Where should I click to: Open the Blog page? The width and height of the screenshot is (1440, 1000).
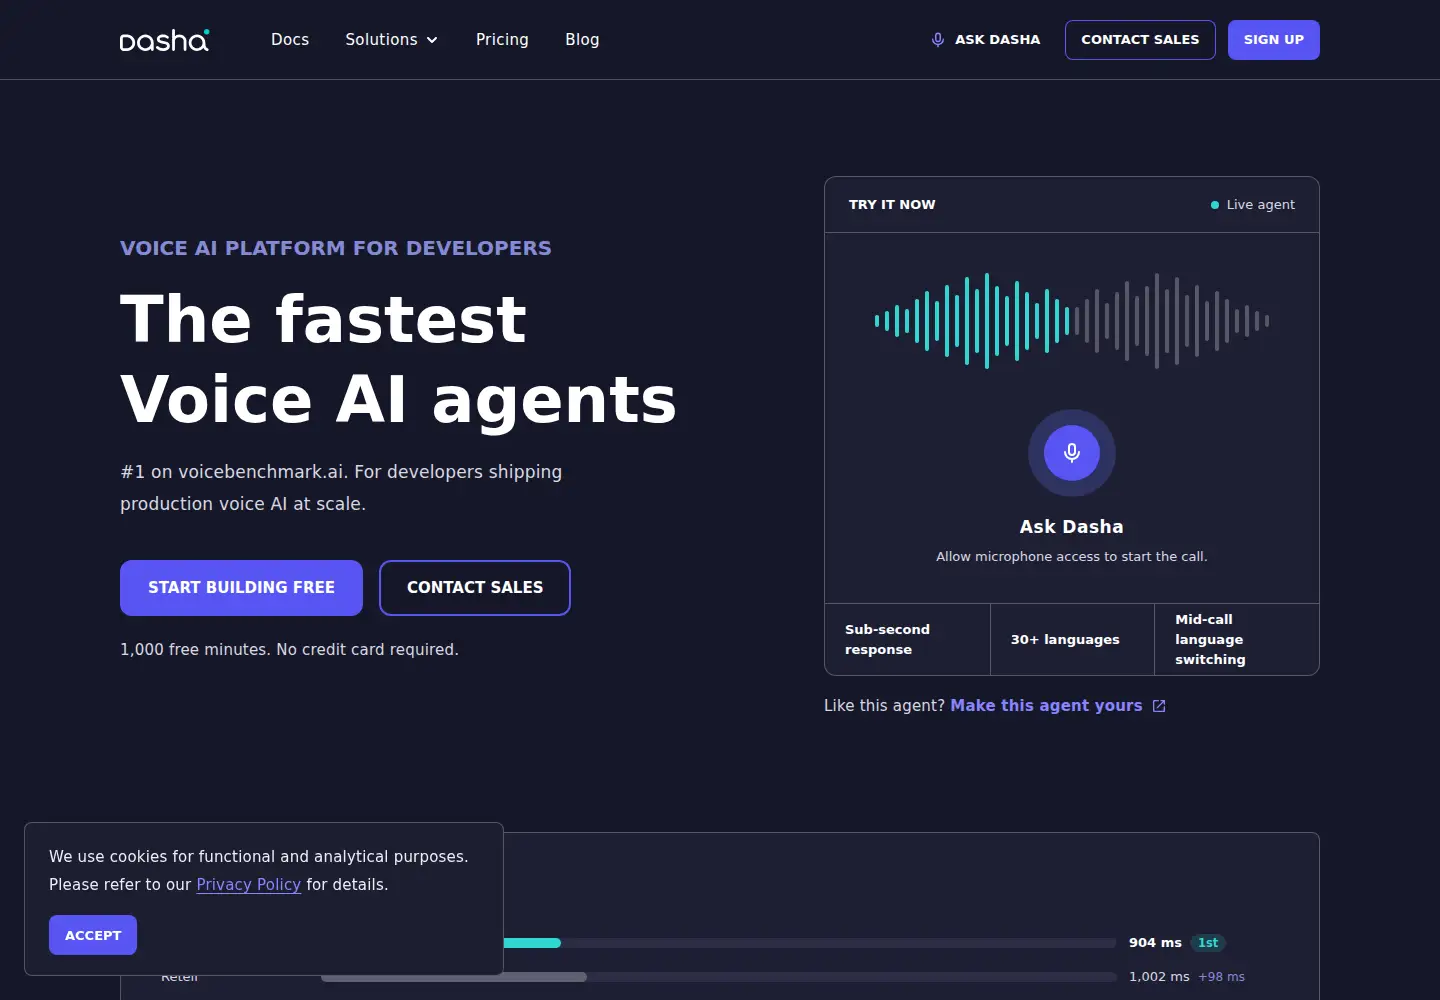pos(582,40)
